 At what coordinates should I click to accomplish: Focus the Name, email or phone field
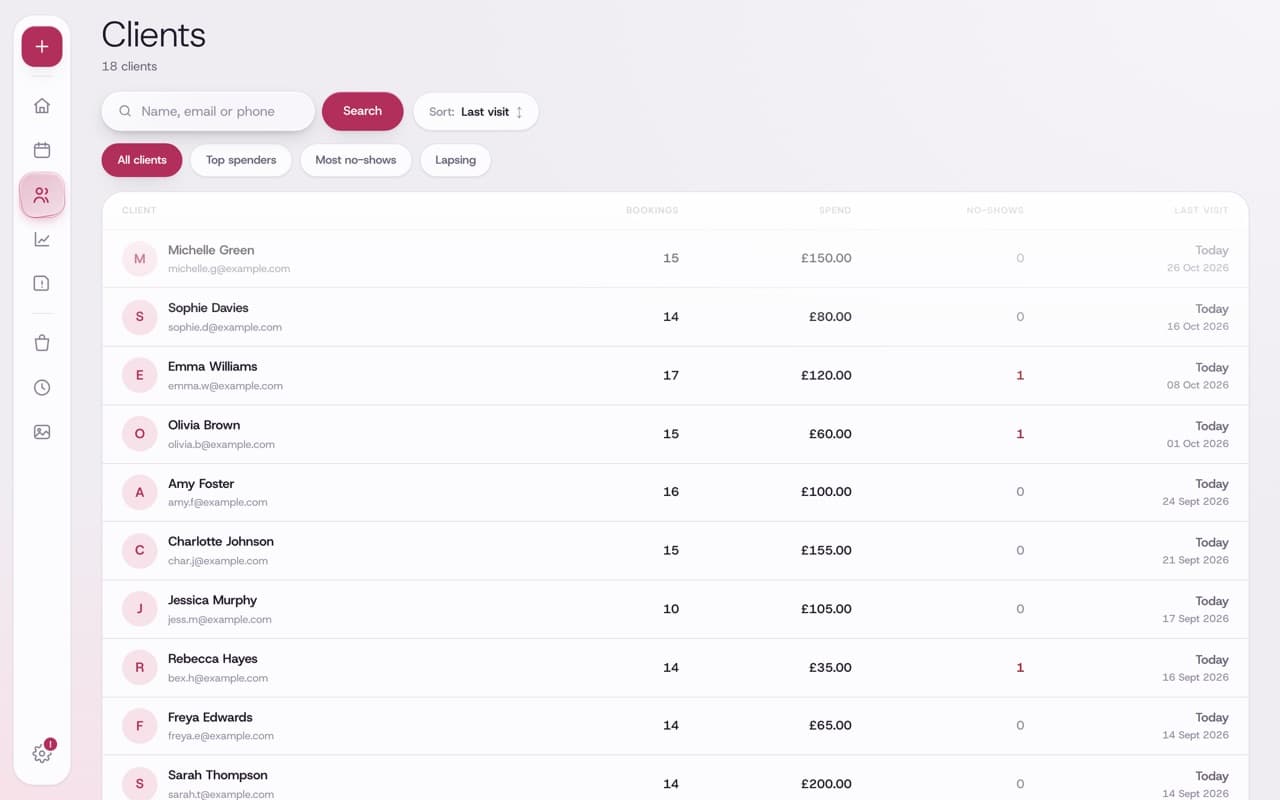(208, 111)
